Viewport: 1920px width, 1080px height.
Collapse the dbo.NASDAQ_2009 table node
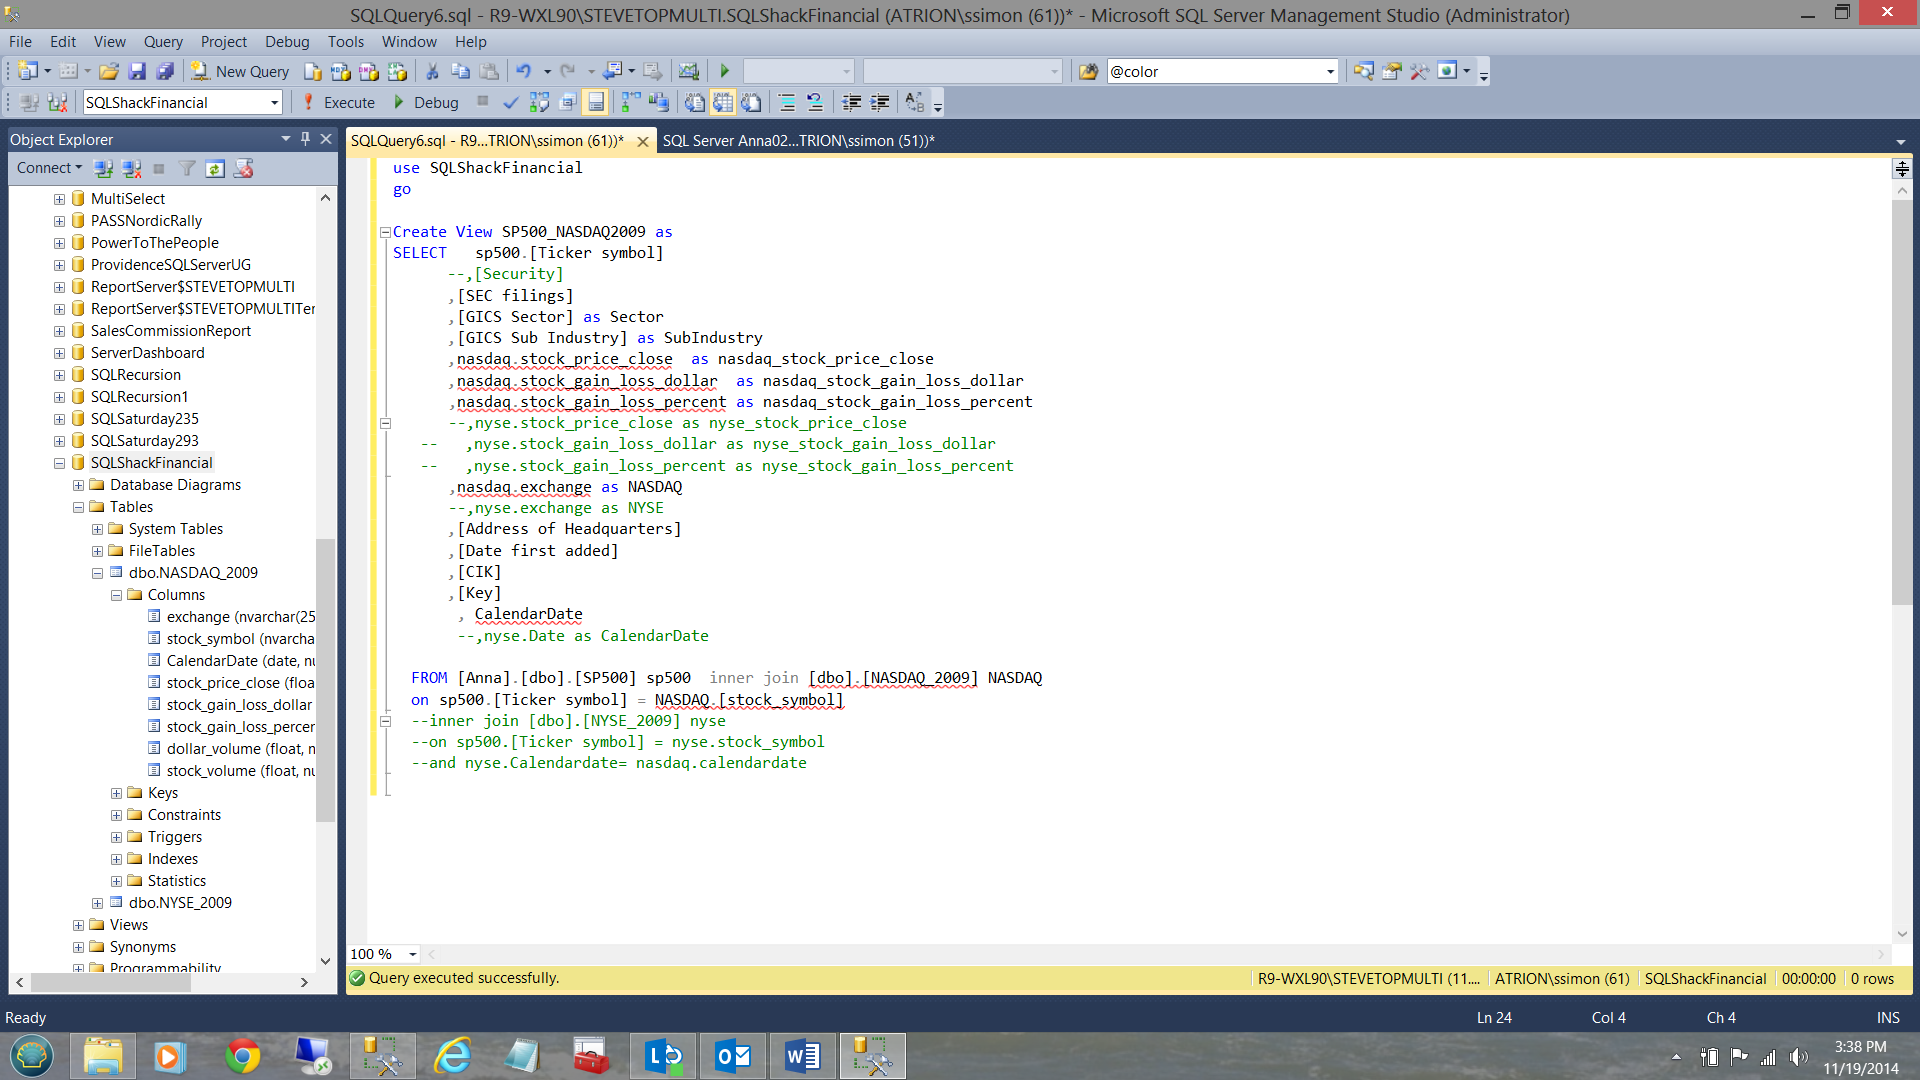97,573
